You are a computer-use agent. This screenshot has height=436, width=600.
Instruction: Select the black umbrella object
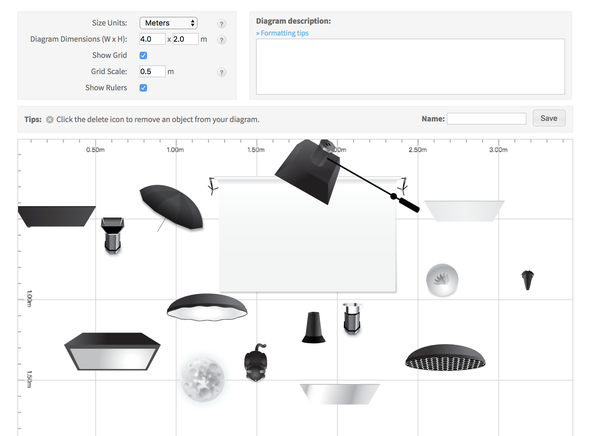171,207
